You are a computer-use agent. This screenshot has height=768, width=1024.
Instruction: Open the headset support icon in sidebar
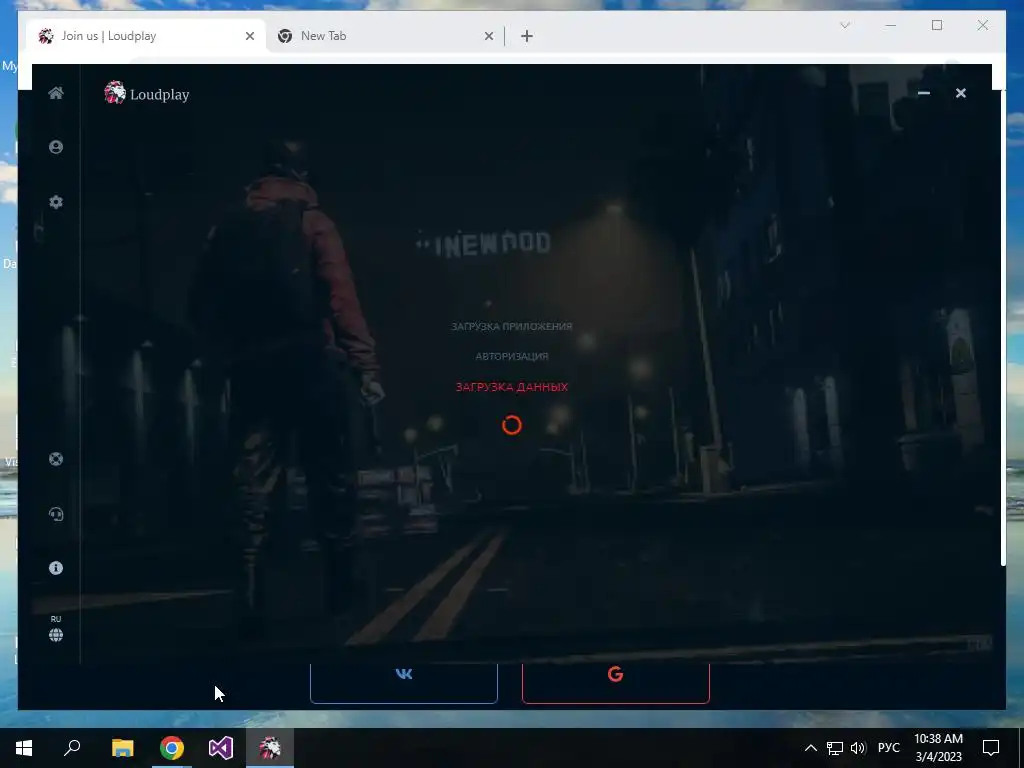click(56, 515)
